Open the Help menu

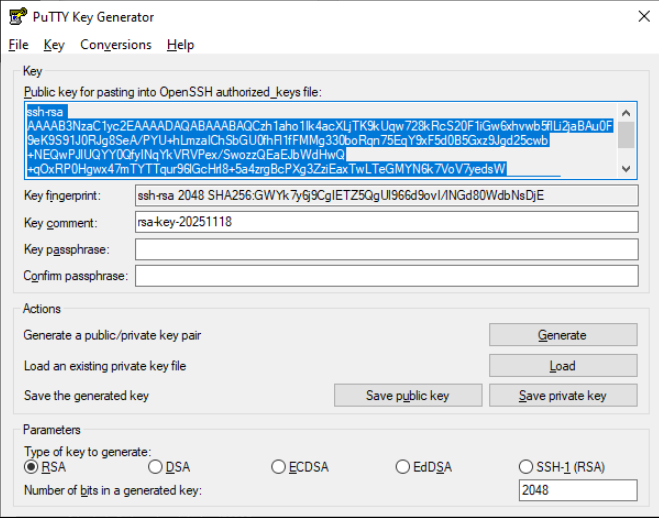180,45
